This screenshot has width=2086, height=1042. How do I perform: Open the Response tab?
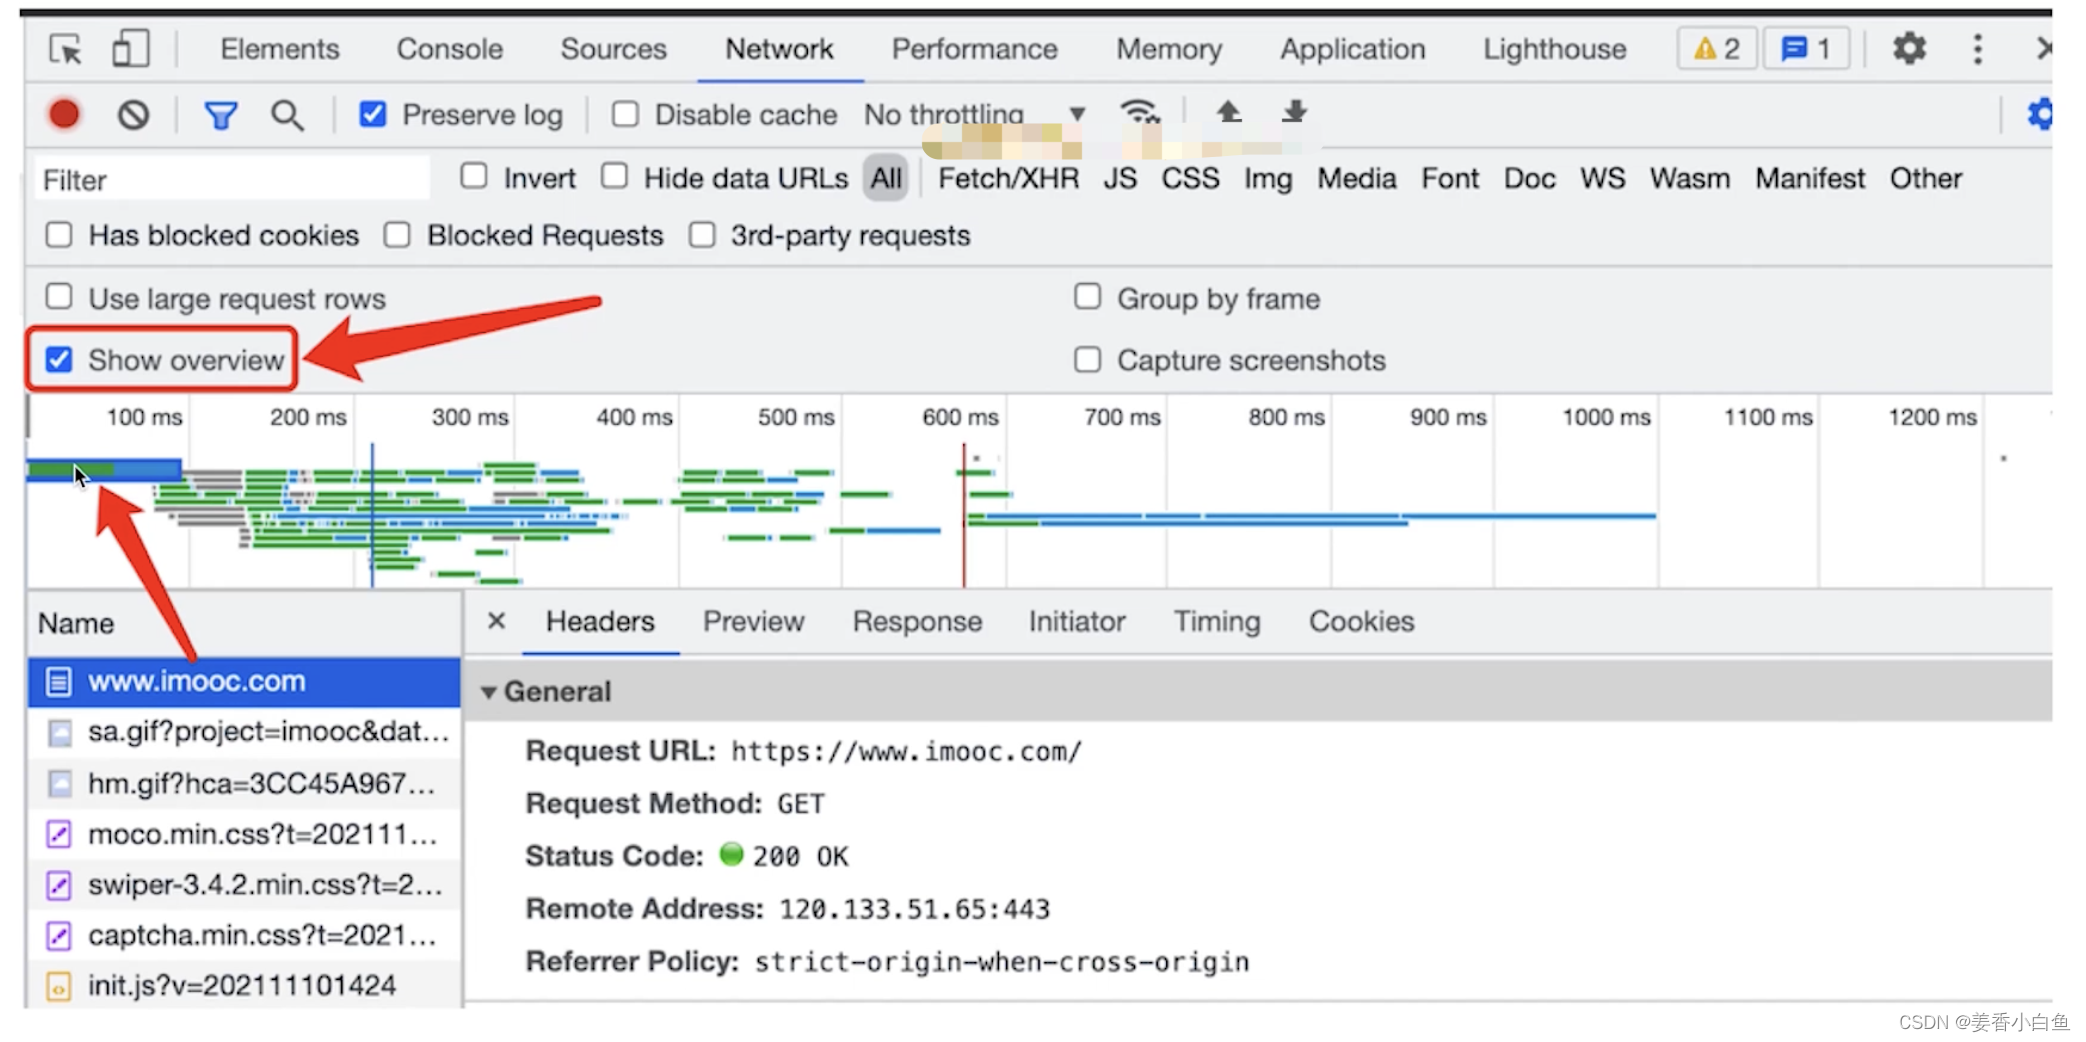pos(917,621)
